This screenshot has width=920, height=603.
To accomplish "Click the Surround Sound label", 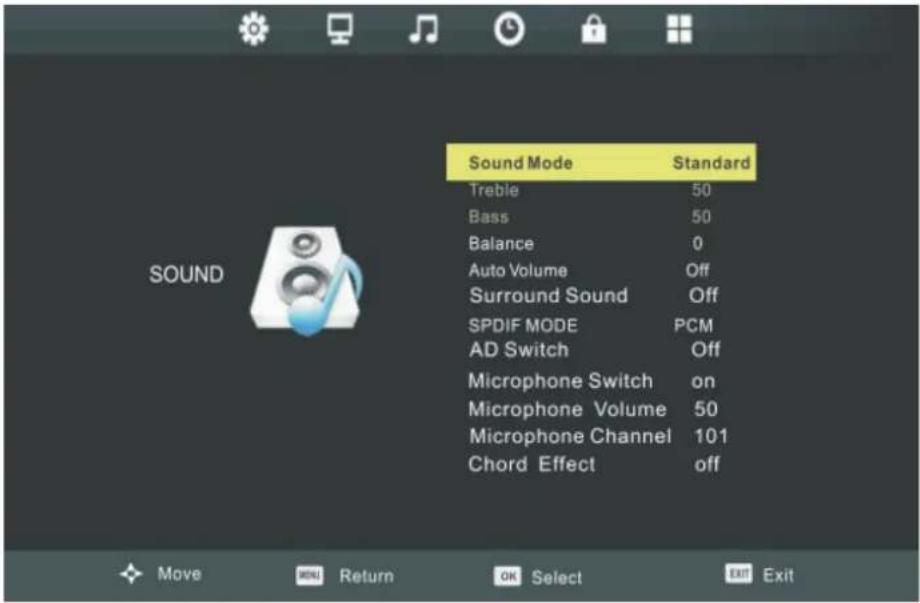I will 549,296.
